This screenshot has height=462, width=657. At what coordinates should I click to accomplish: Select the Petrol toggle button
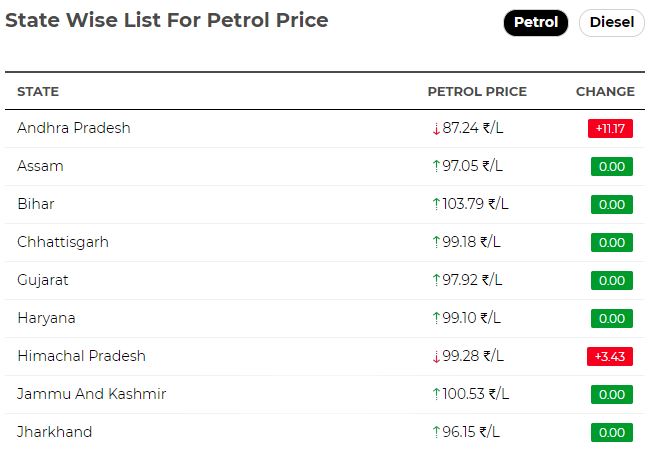click(535, 22)
